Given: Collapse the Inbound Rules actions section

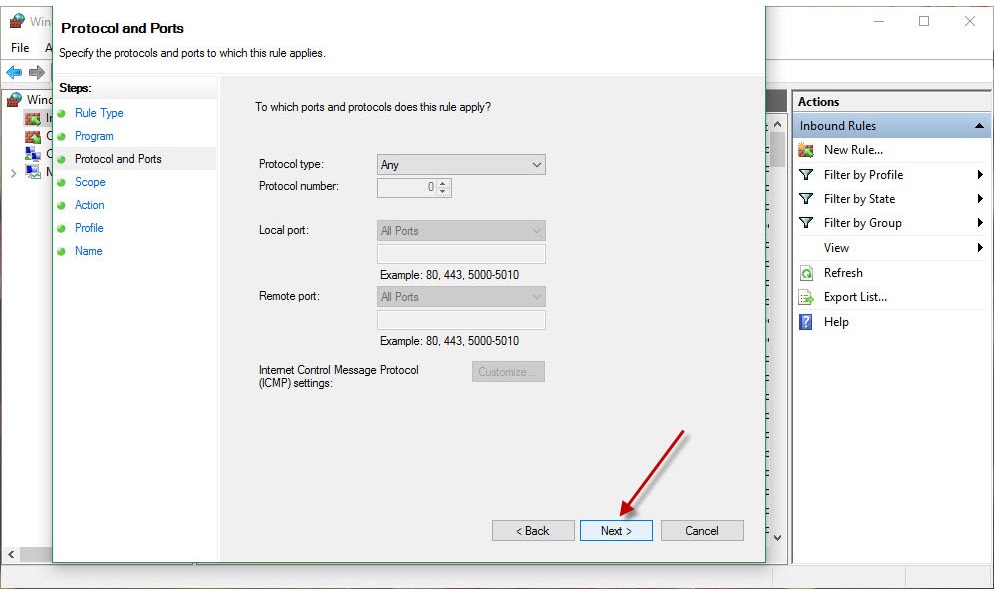Looking at the screenshot, I should [979, 126].
